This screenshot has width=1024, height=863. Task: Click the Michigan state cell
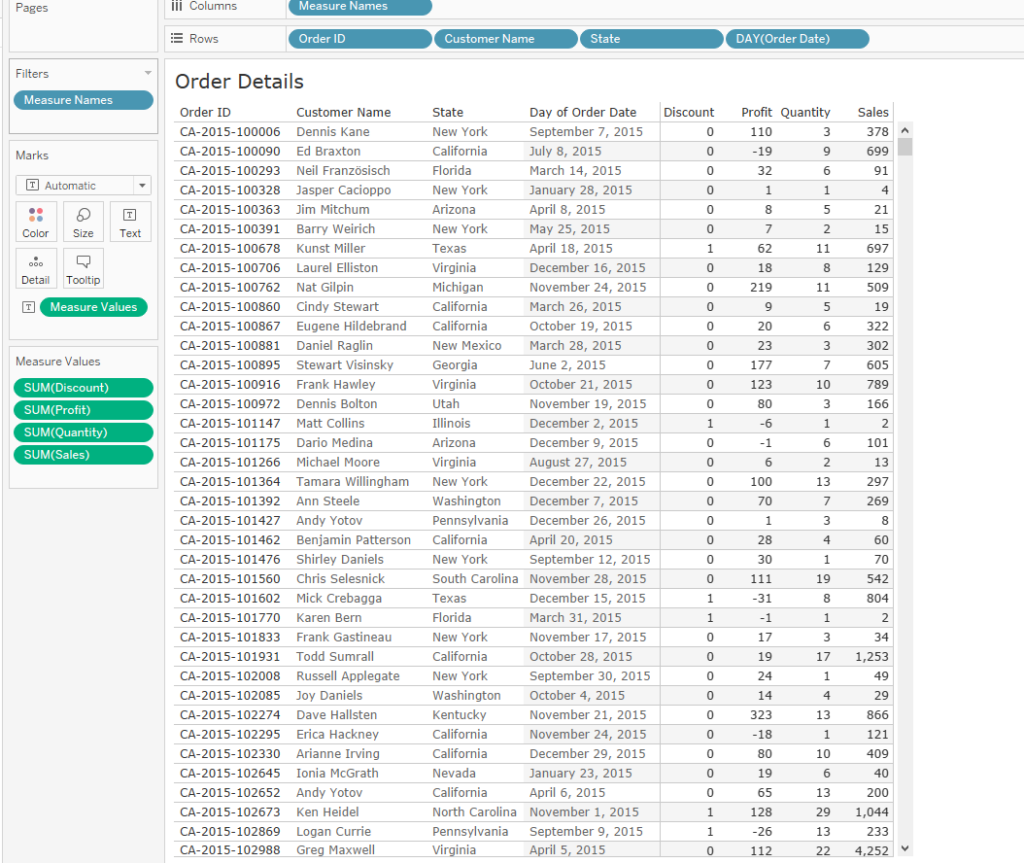[458, 287]
